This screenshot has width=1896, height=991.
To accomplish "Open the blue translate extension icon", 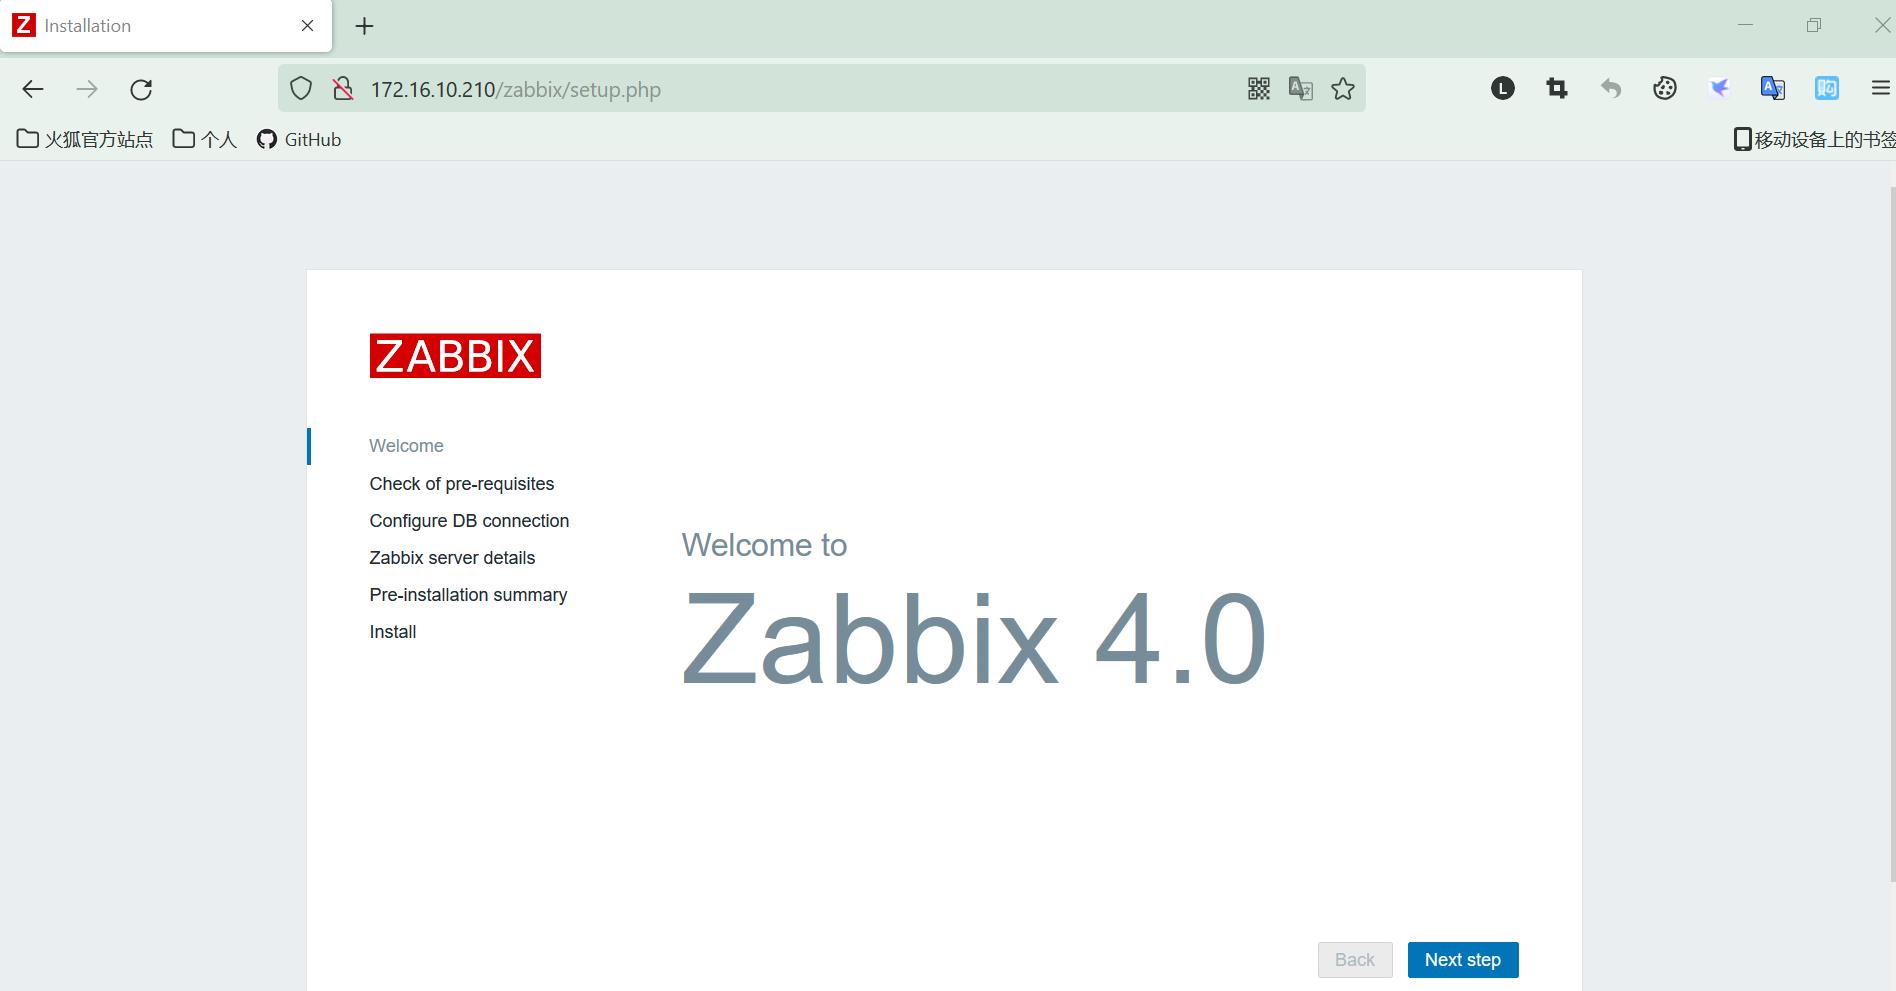I will [1773, 89].
